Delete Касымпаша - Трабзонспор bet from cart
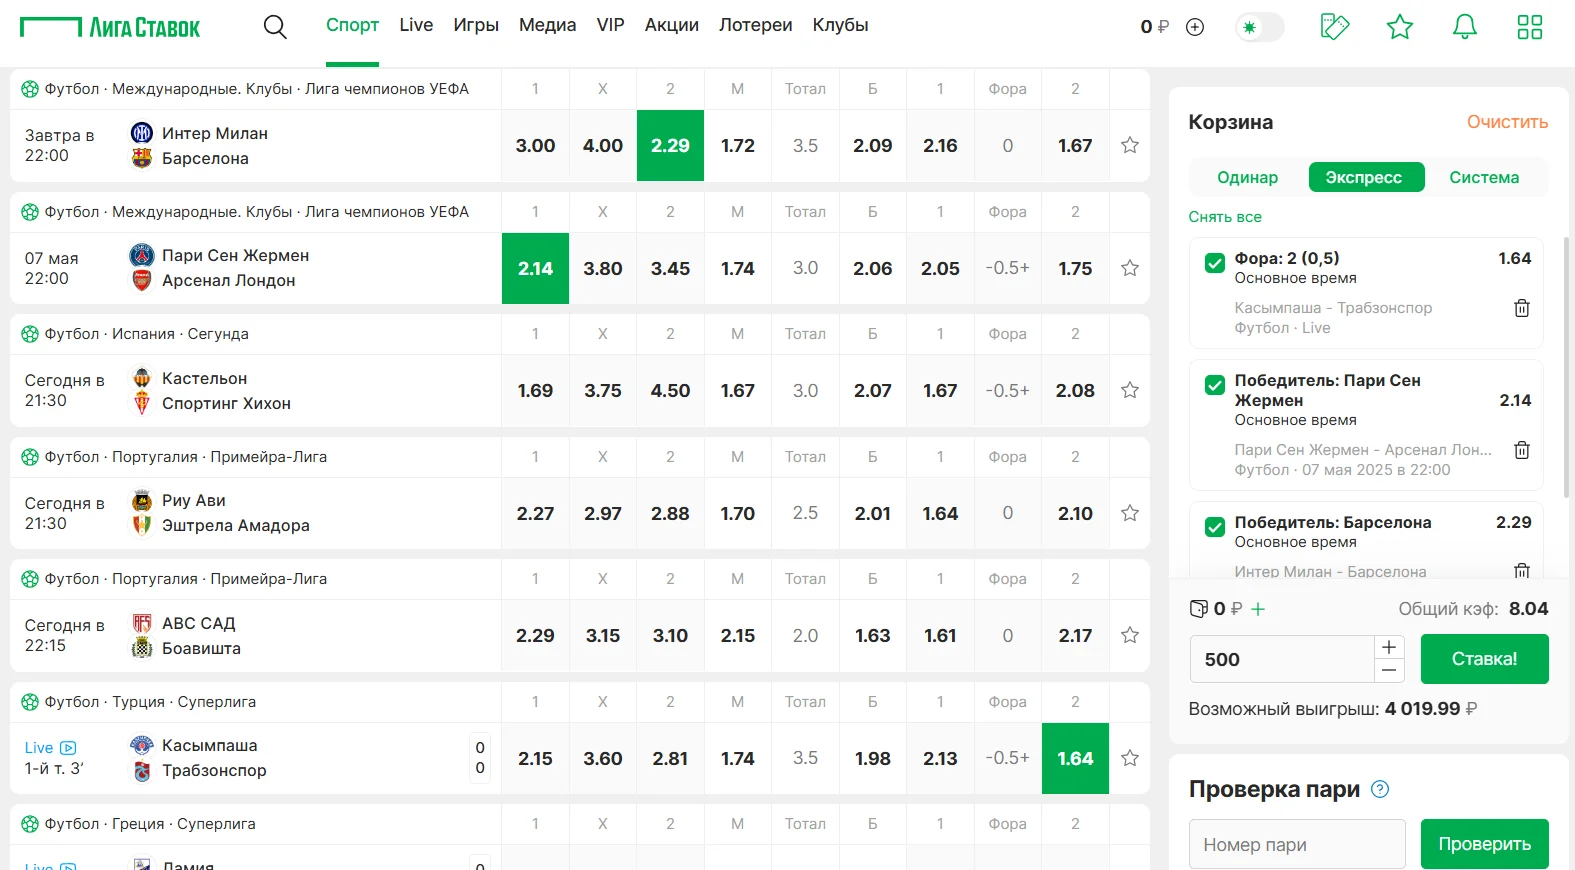 [x=1521, y=308]
